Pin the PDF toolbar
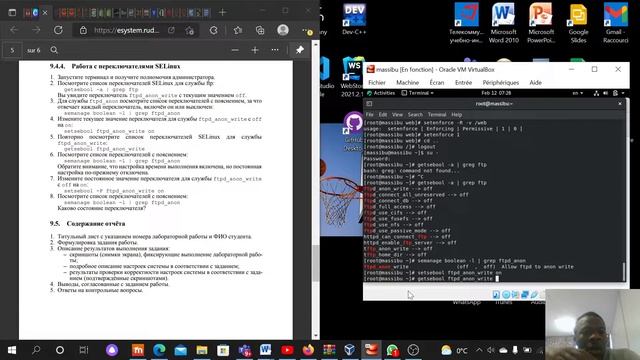 point(300,50)
